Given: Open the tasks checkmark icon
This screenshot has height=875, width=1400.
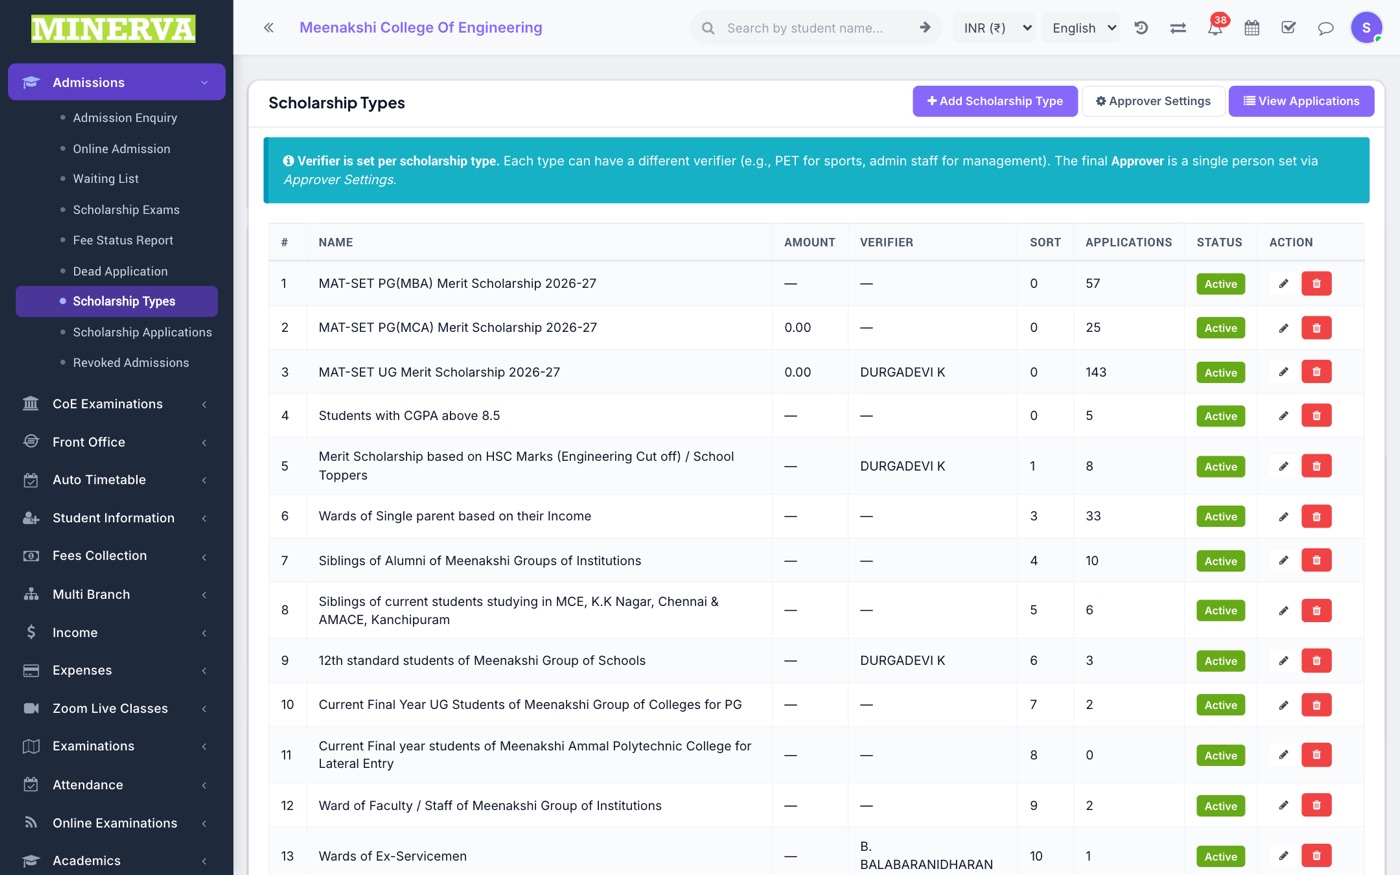Looking at the screenshot, I should point(1288,28).
